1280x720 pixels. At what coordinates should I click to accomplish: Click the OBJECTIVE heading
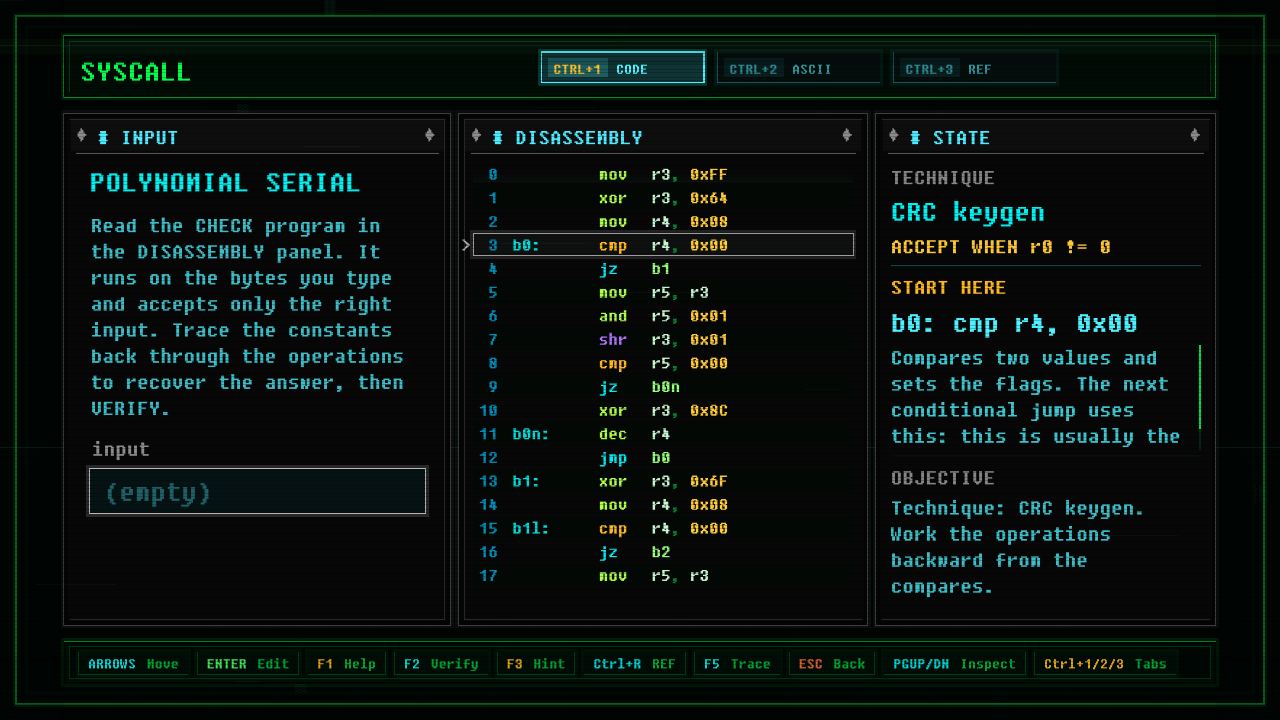[943, 477]
